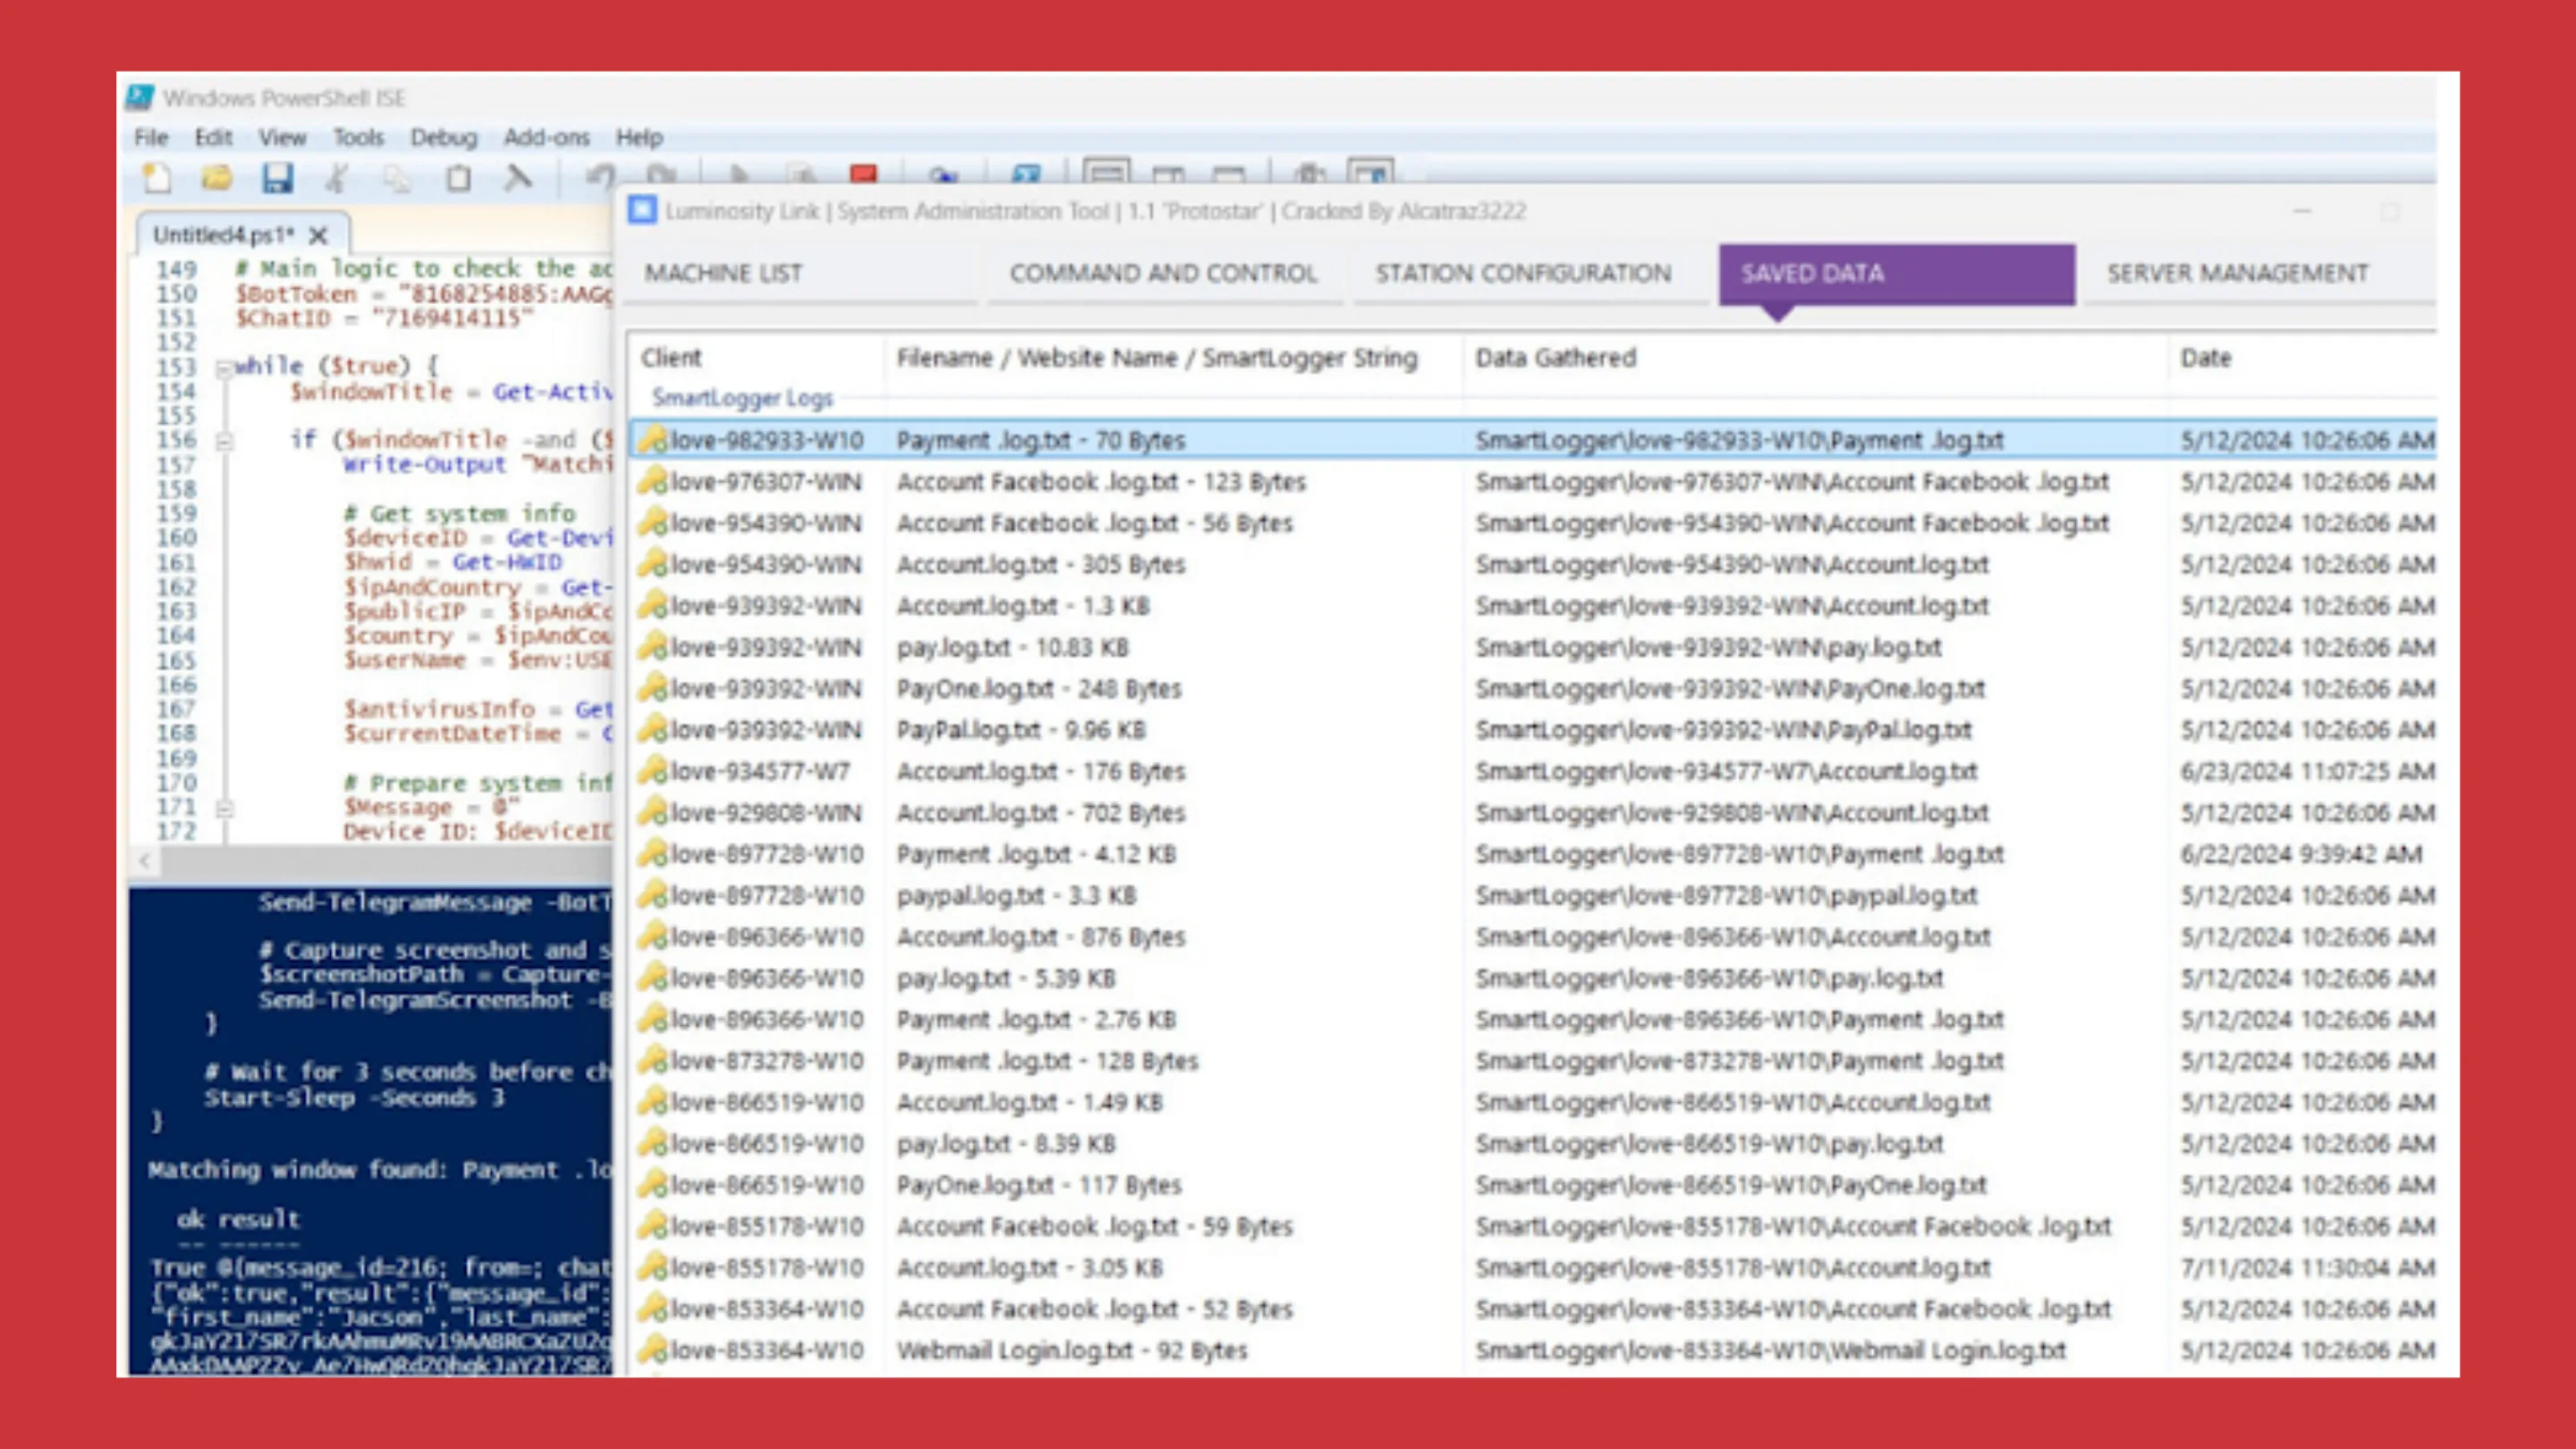
Task: Switch to the MACHINE LIST tab
Action: 800,273
